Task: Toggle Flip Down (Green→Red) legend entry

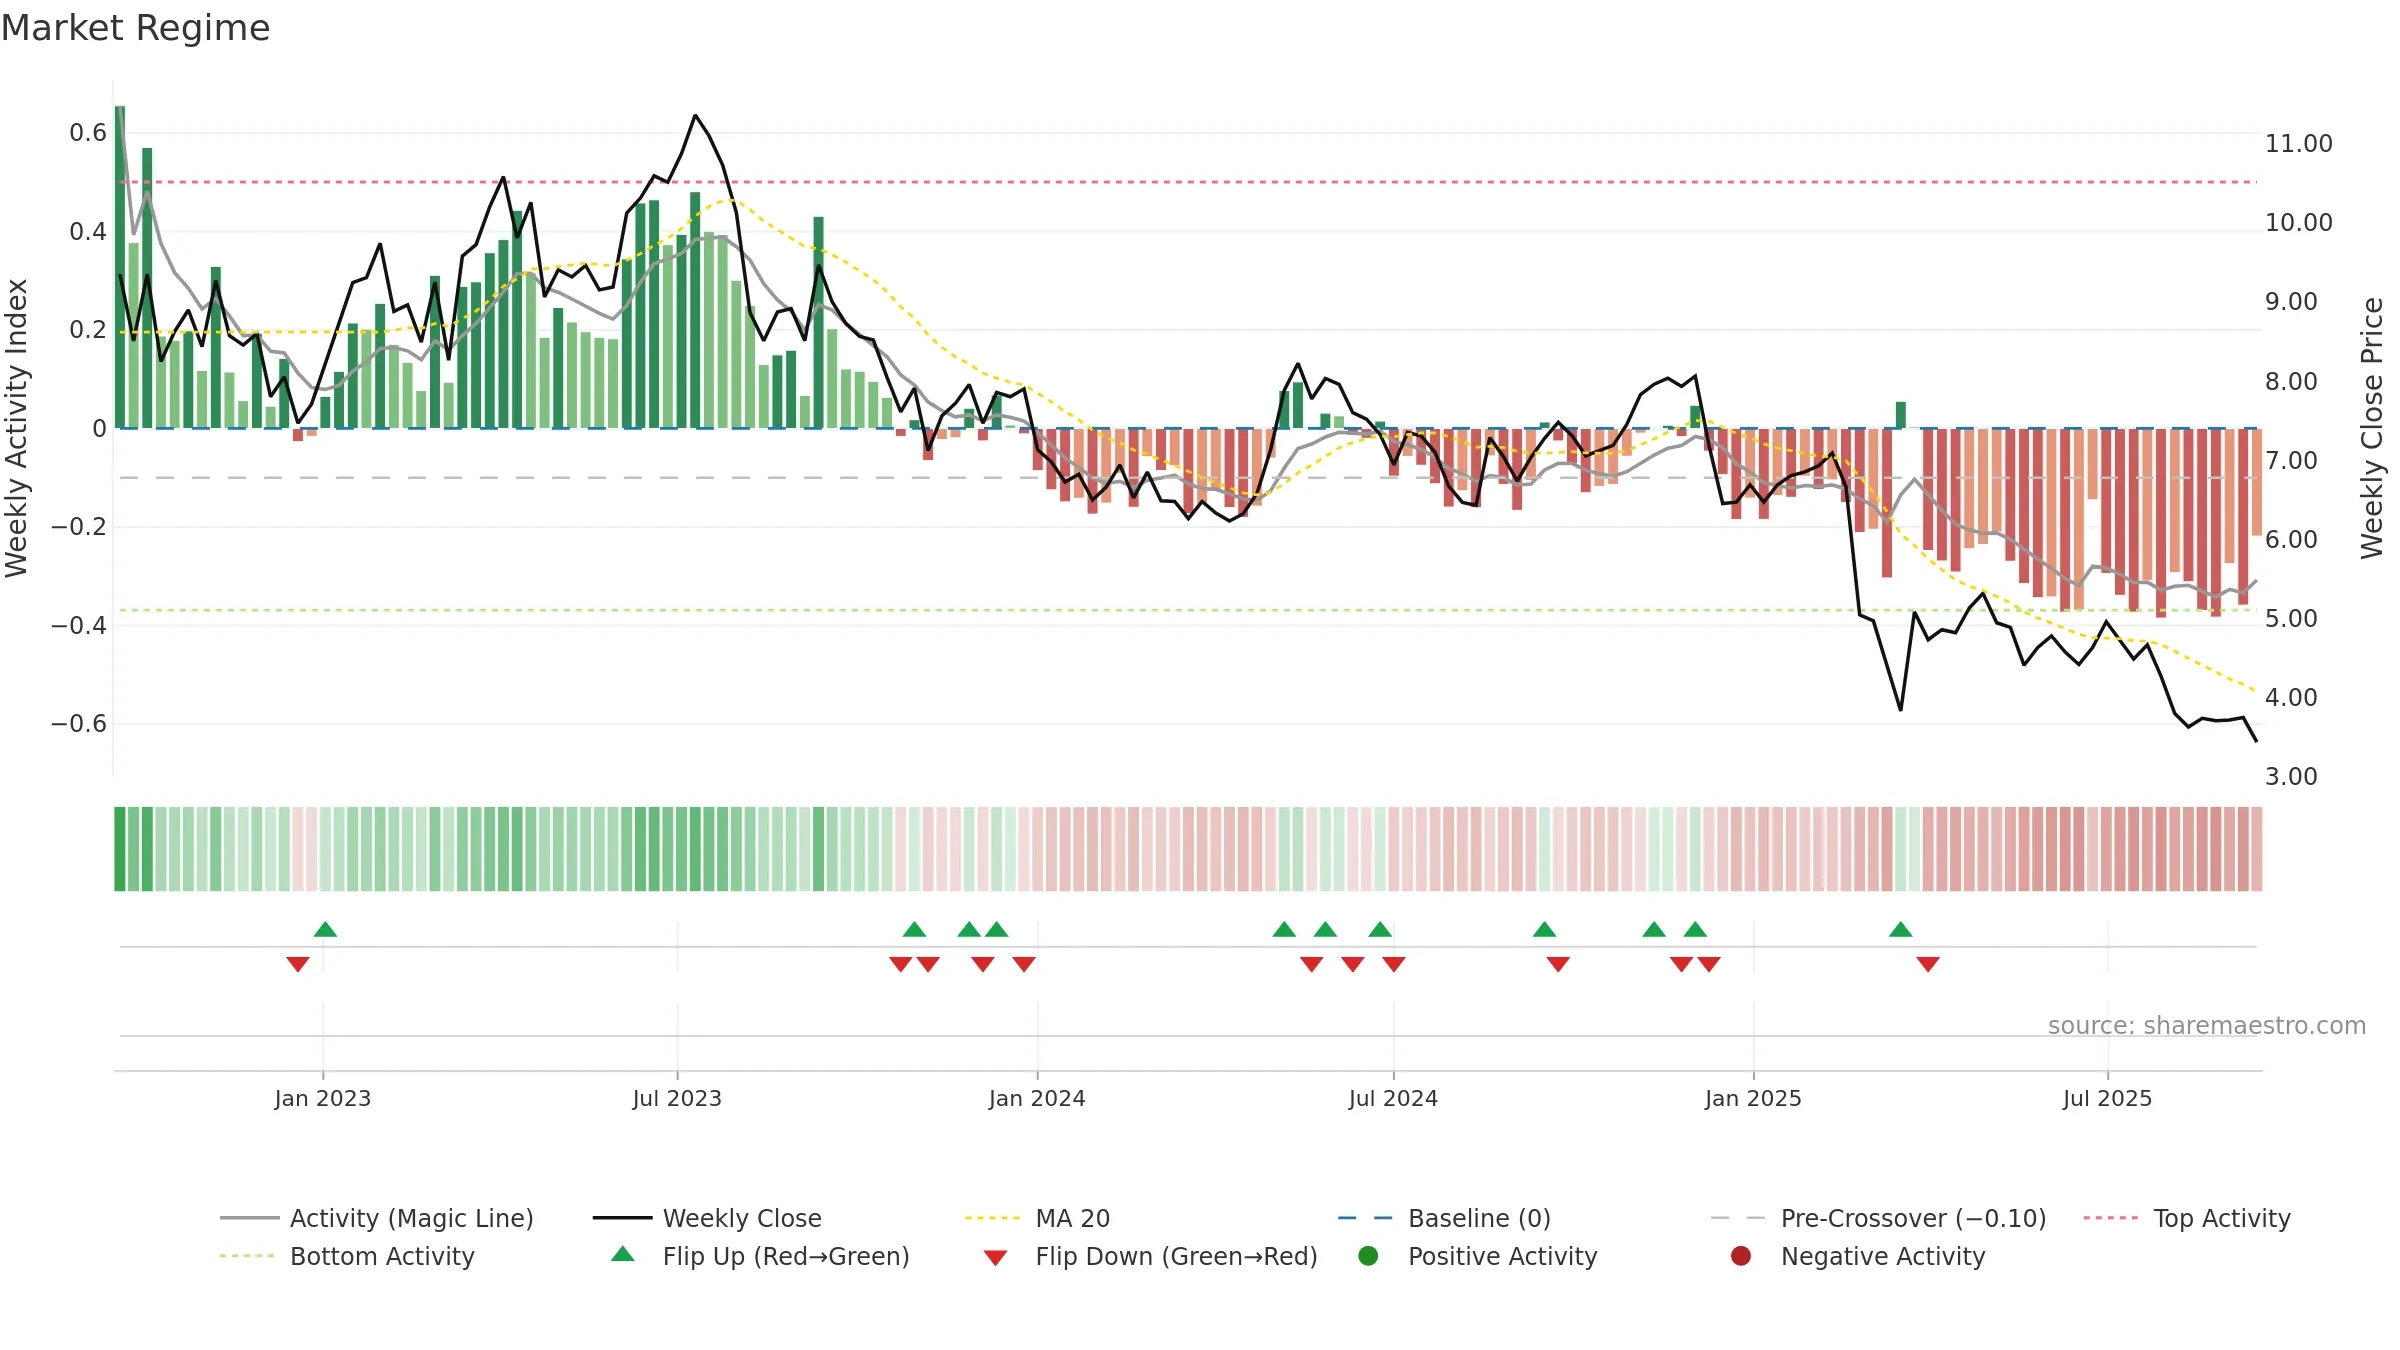Action: click(x=1150, y=1256)
